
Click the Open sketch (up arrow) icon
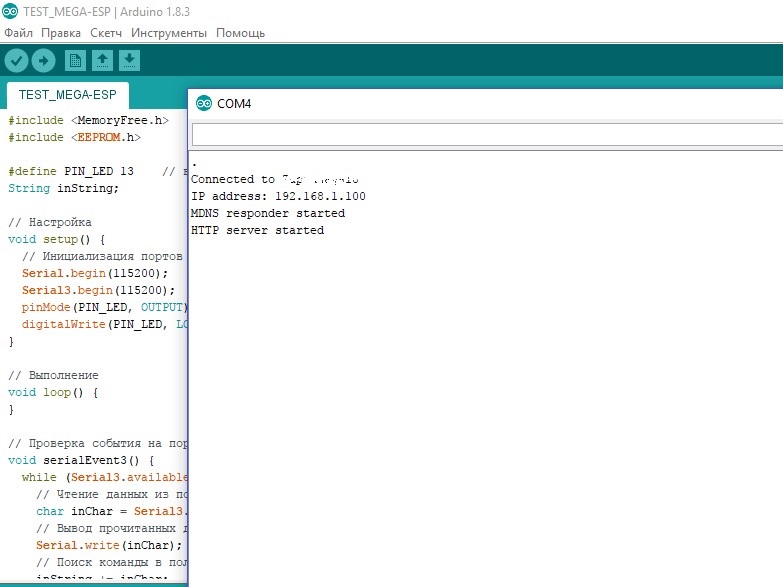(x=102, y=61)
